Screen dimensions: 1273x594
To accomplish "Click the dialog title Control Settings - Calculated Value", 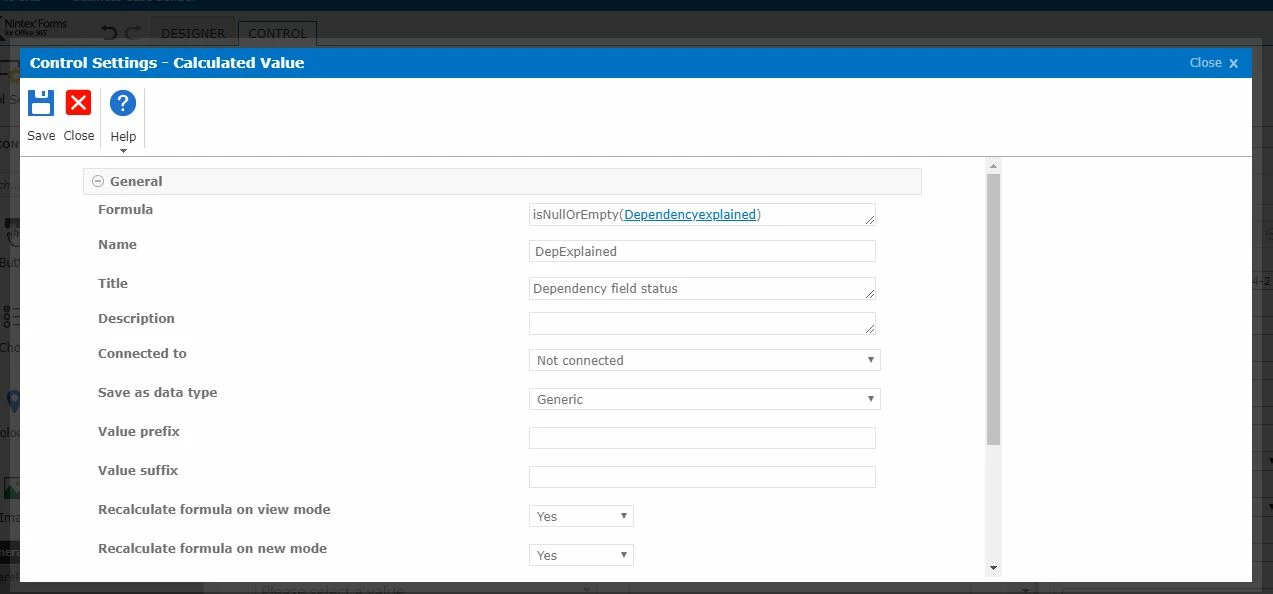I will tap(167, 63).
